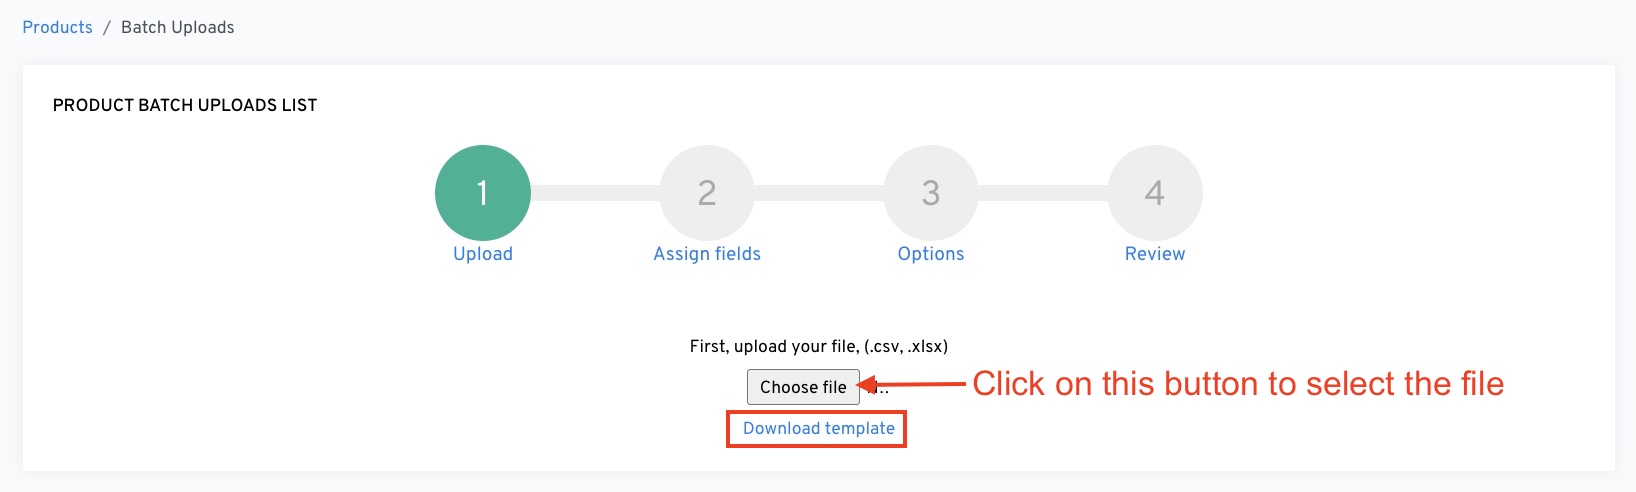Click progress bar between steps 1 and 2
Image resolution: width=1636 pixels, height=492 pixels.
[594, 193]
